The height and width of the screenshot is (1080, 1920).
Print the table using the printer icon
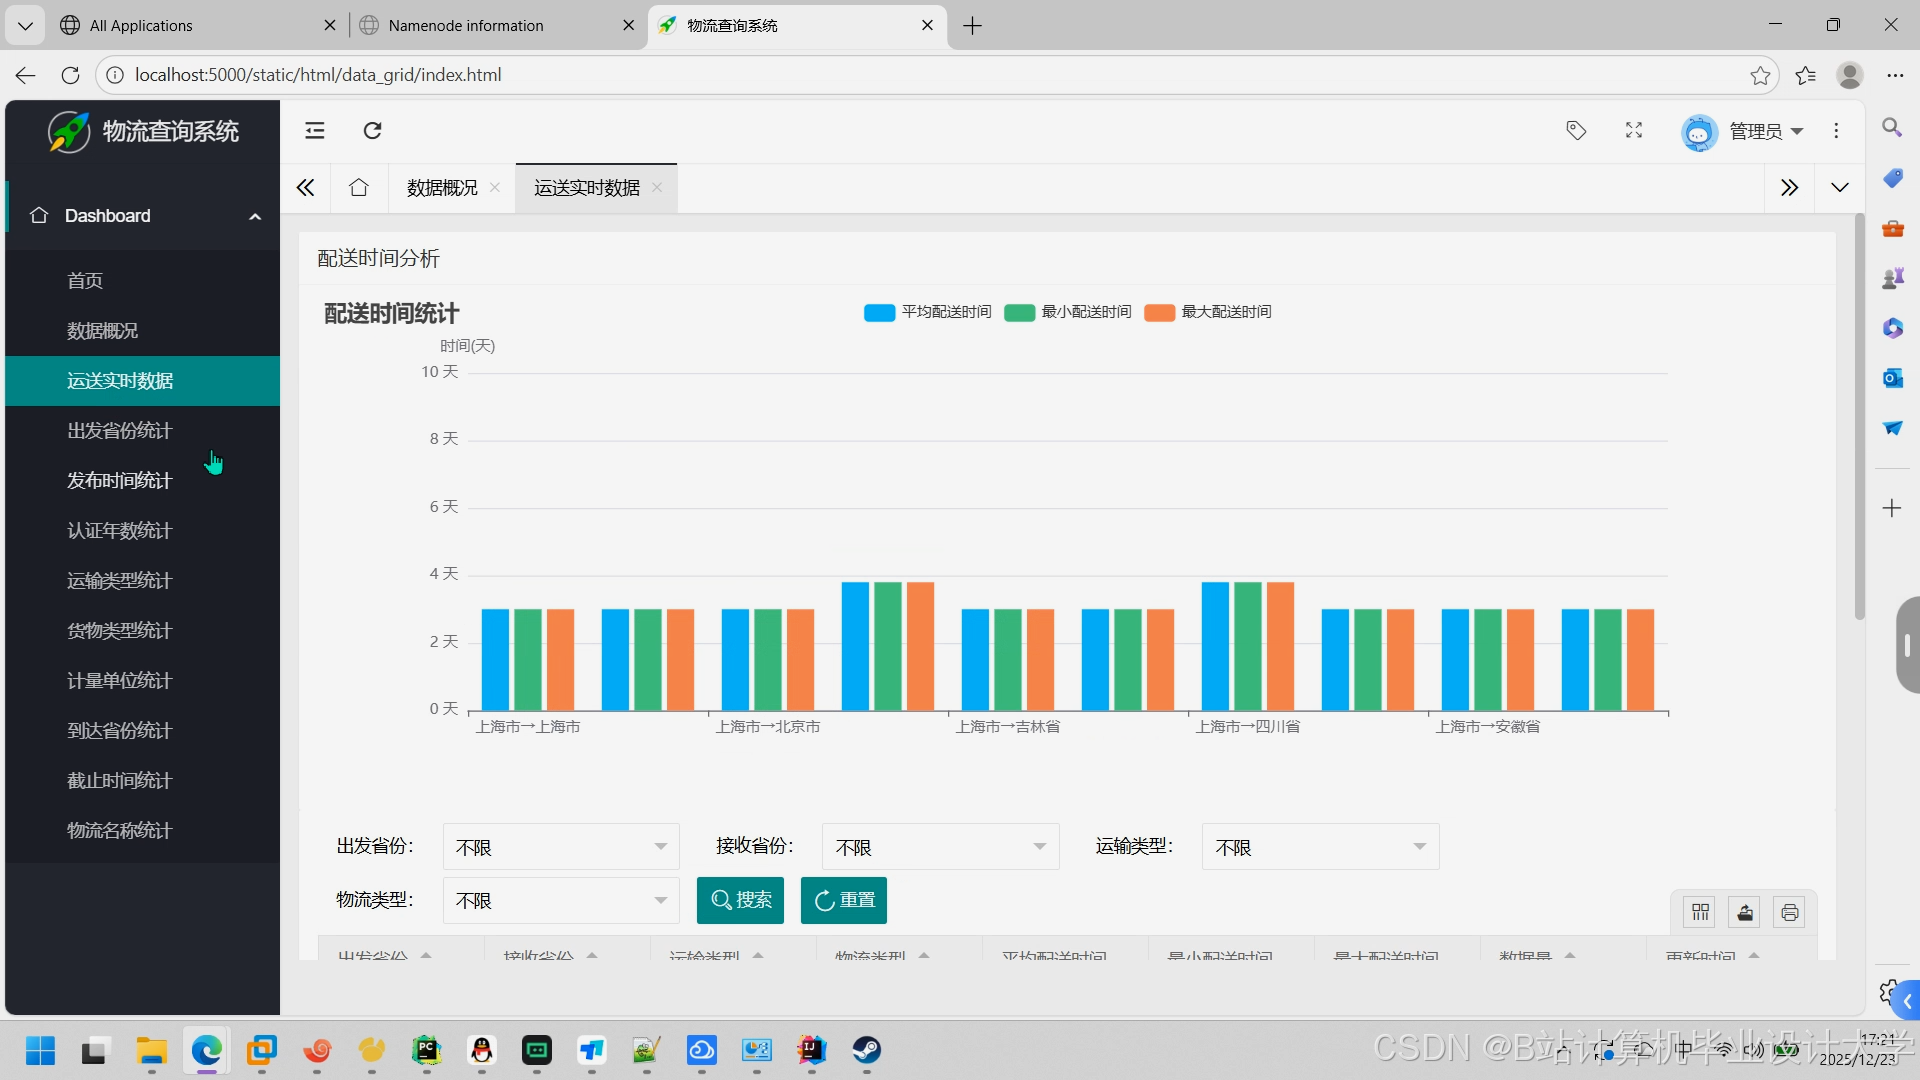click(1789, 911)
